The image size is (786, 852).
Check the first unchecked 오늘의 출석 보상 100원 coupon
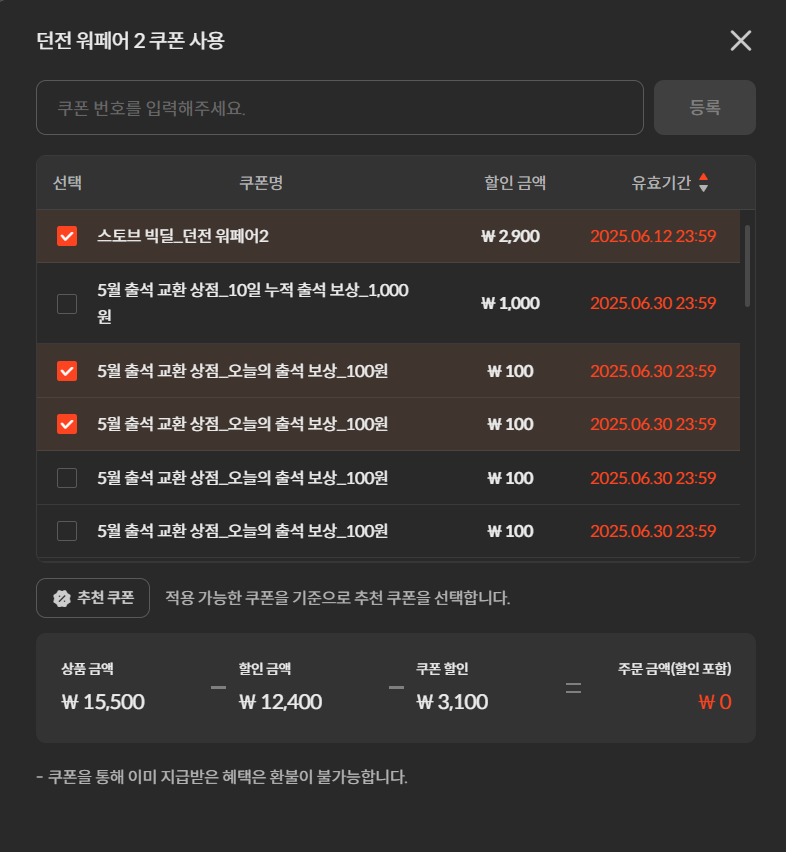(67, 478)
